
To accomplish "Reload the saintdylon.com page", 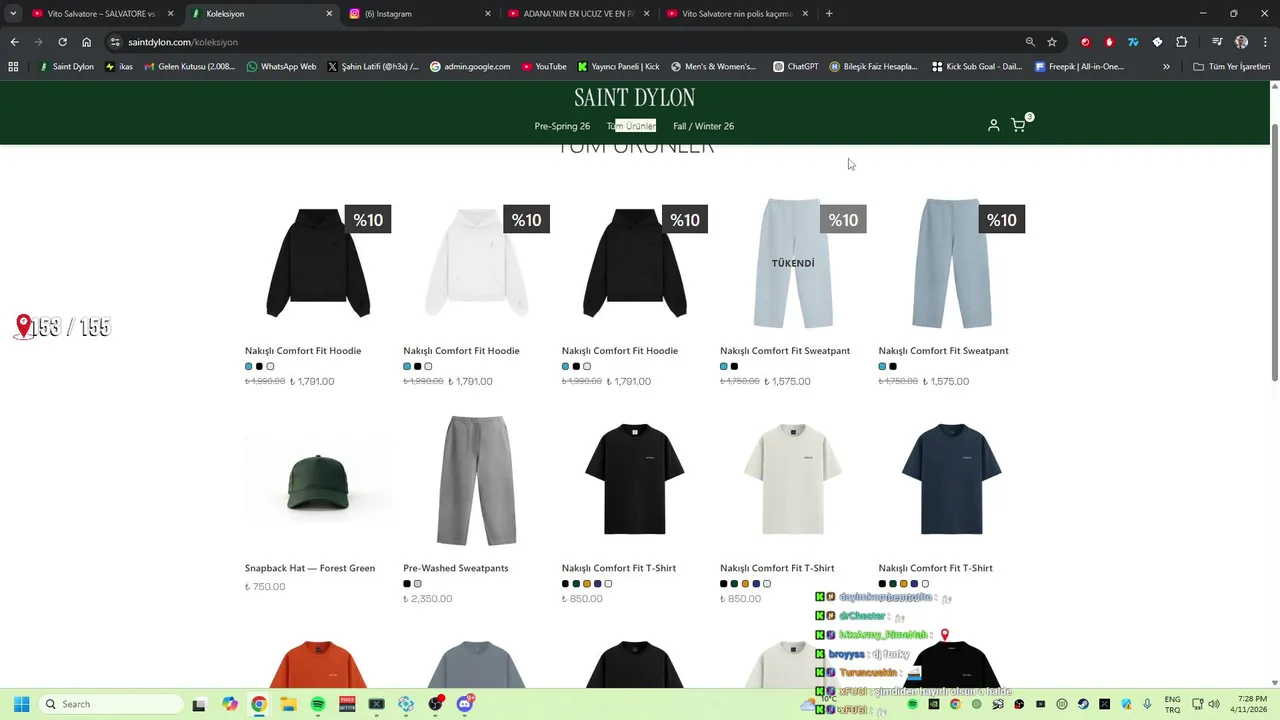I will click(62, 42).
